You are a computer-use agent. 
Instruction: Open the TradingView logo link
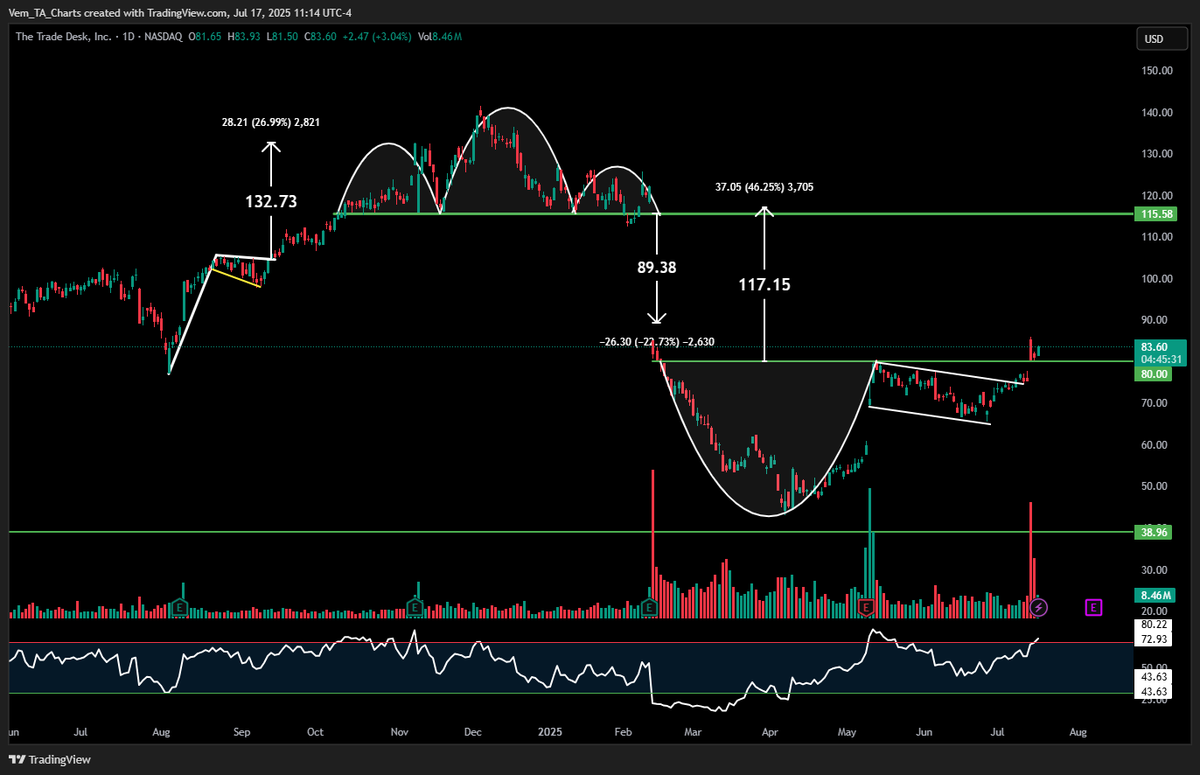point(51,760)
